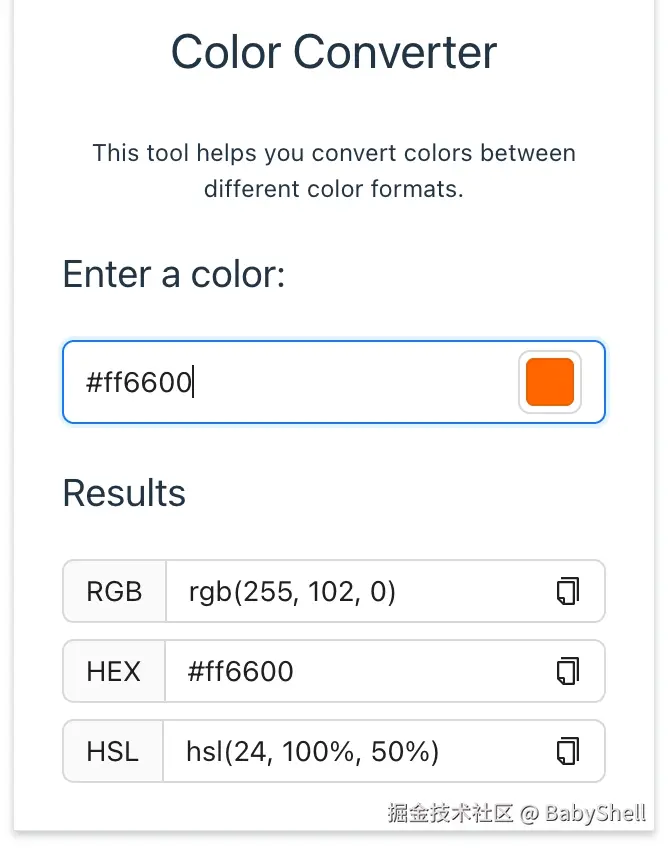
Task: Click the 100% saturation value in HSL
Action: [x=312, y=751]
